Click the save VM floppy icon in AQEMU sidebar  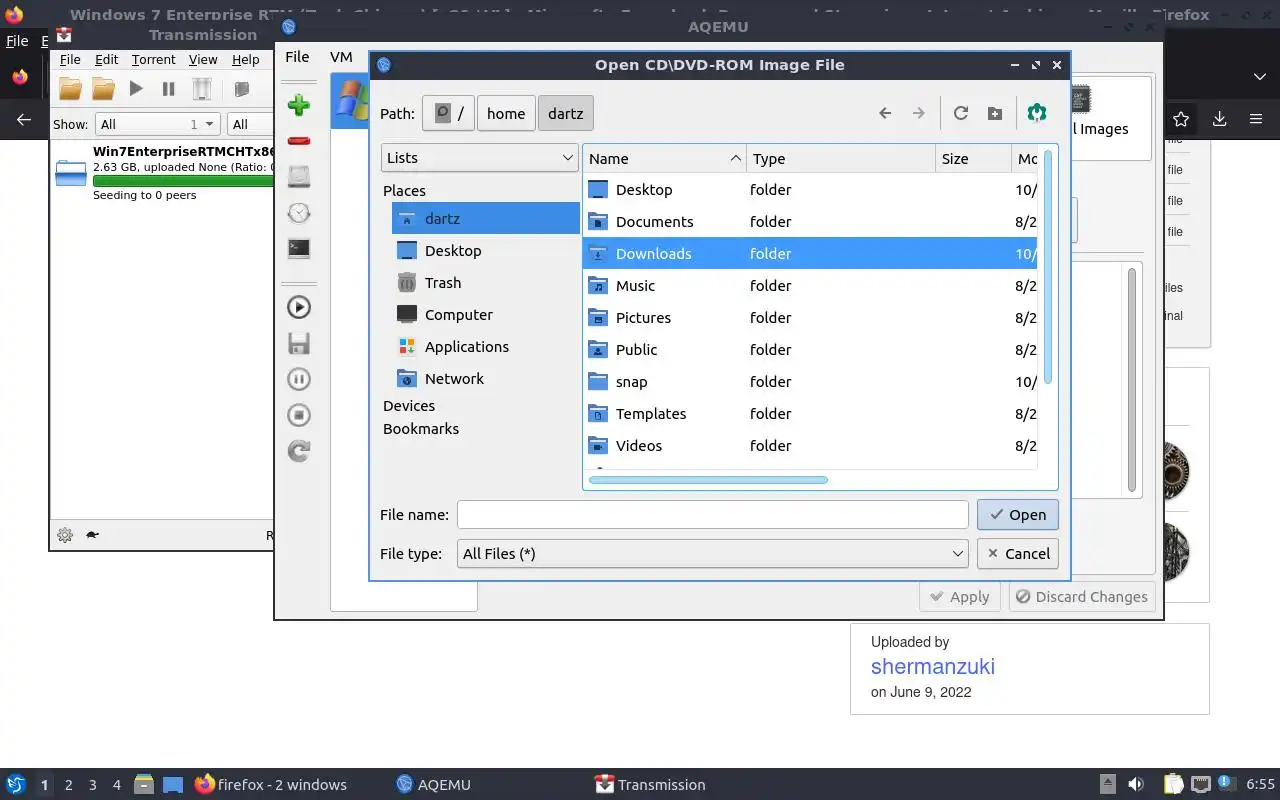coord(299,343)
